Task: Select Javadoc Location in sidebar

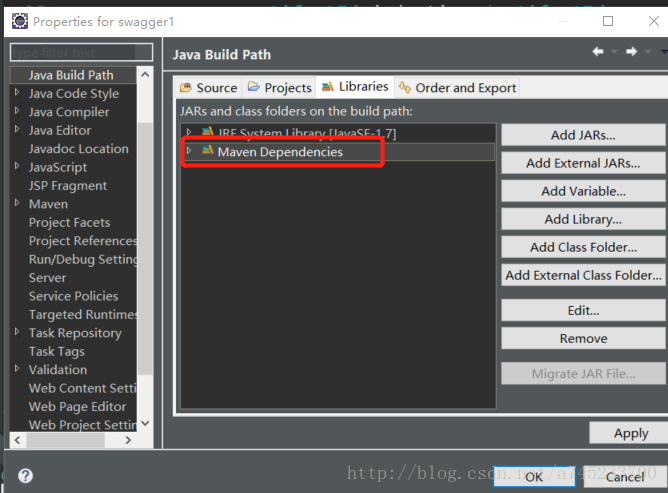Action: [78, 149]
